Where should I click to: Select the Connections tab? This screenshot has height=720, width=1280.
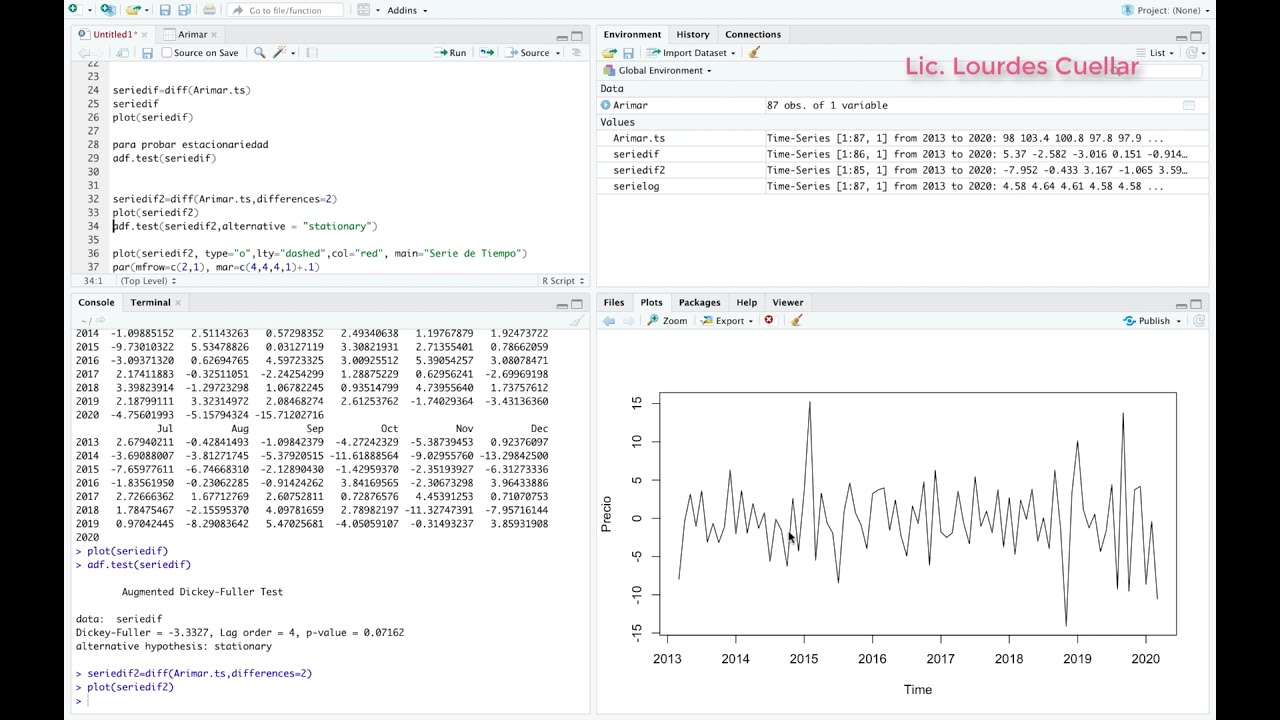point(753,34)
